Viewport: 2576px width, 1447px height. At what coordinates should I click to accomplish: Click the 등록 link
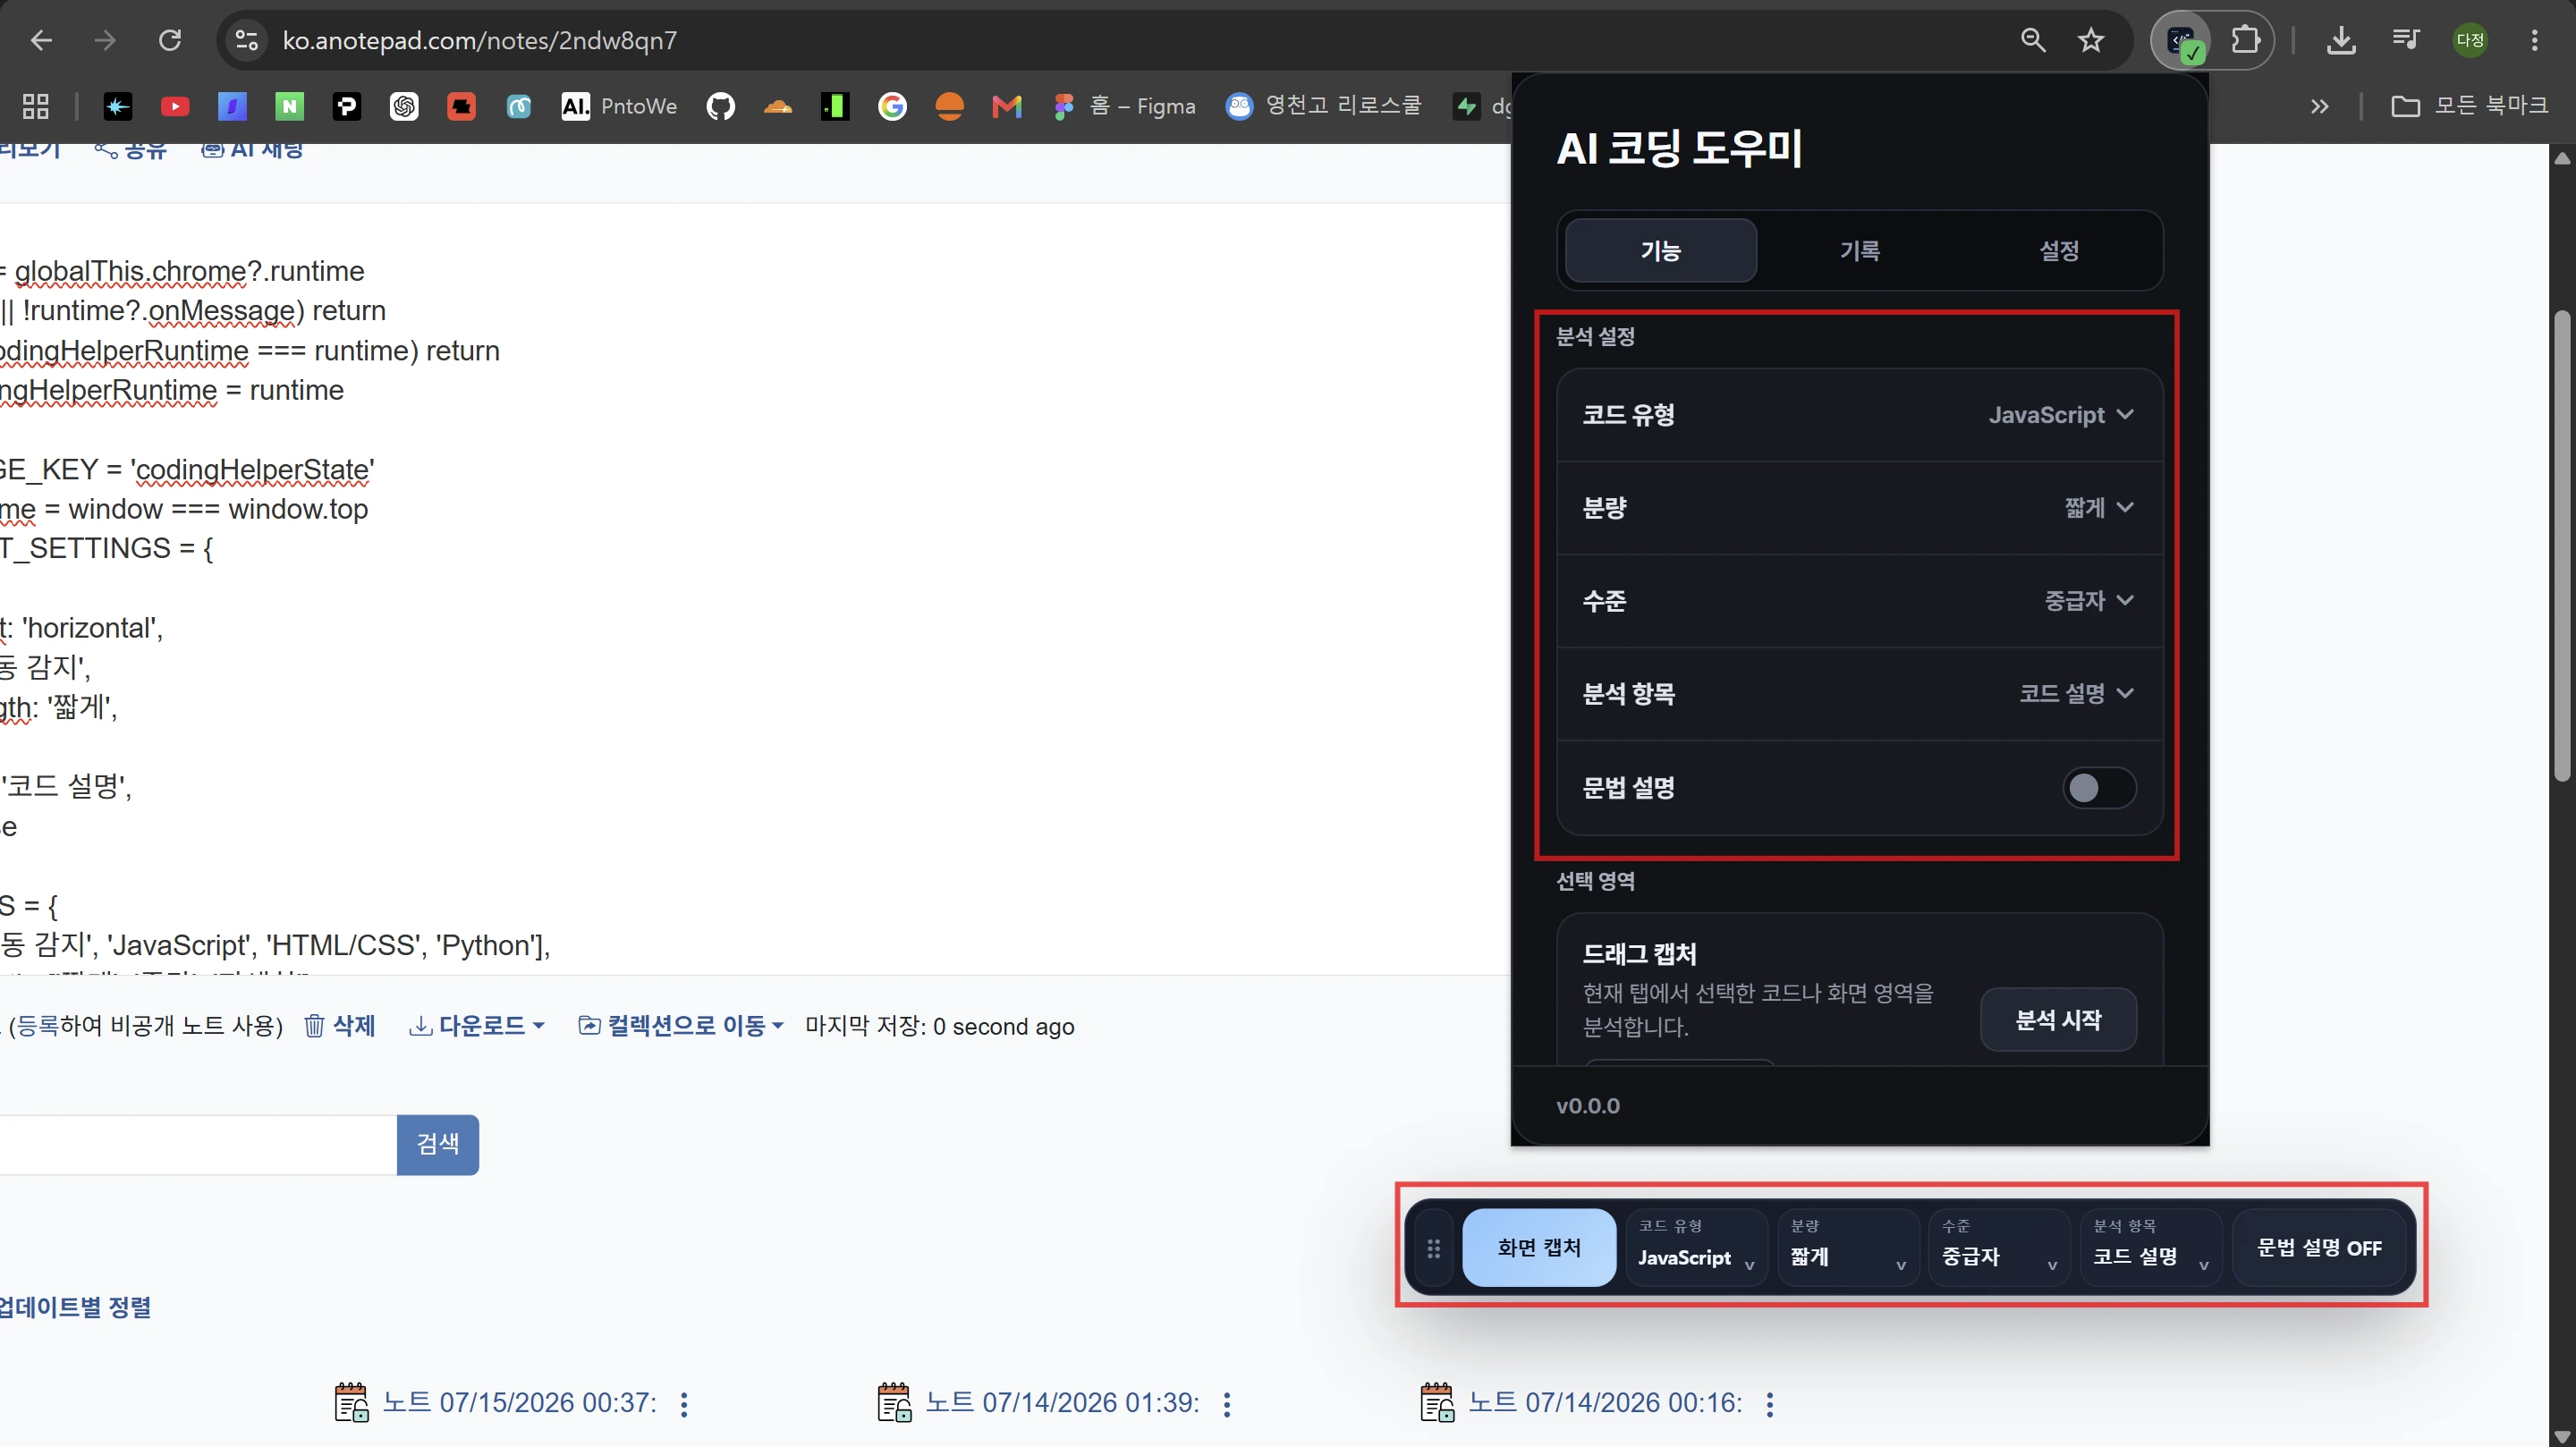(37, 1026)
